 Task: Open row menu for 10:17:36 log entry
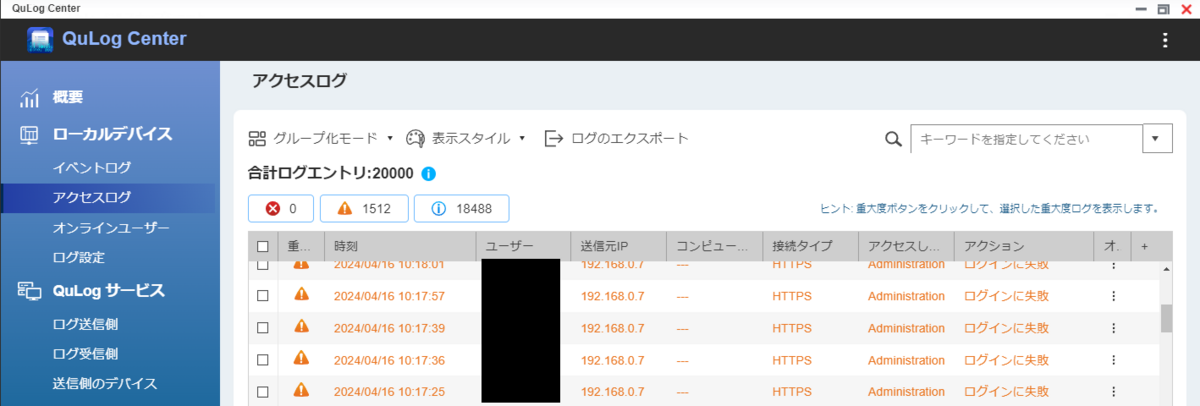click(1113, 360)
